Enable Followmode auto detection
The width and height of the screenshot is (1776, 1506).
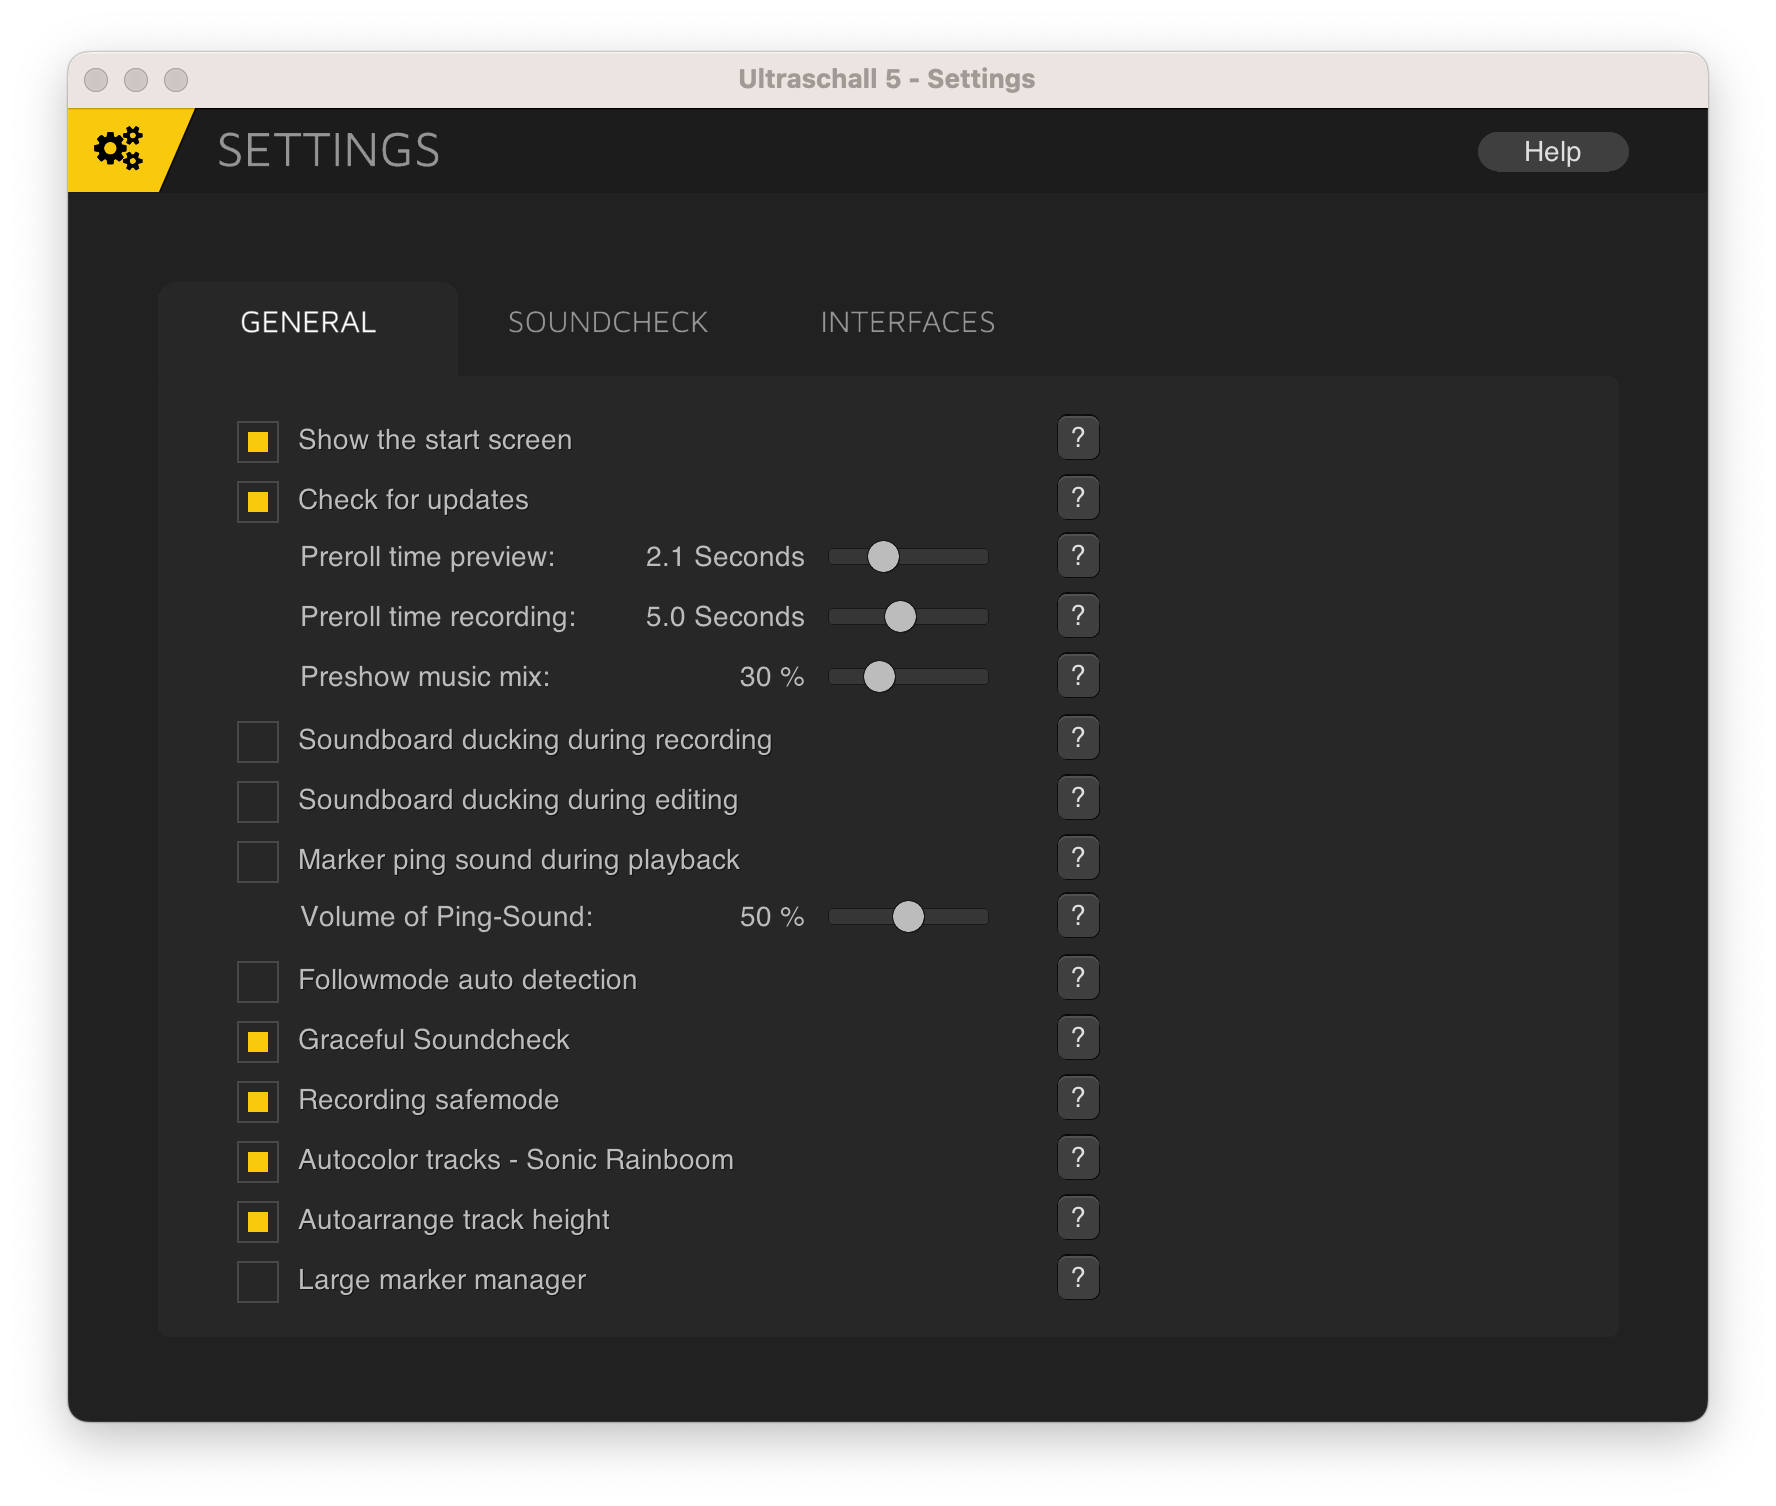[x=258, y=982]
